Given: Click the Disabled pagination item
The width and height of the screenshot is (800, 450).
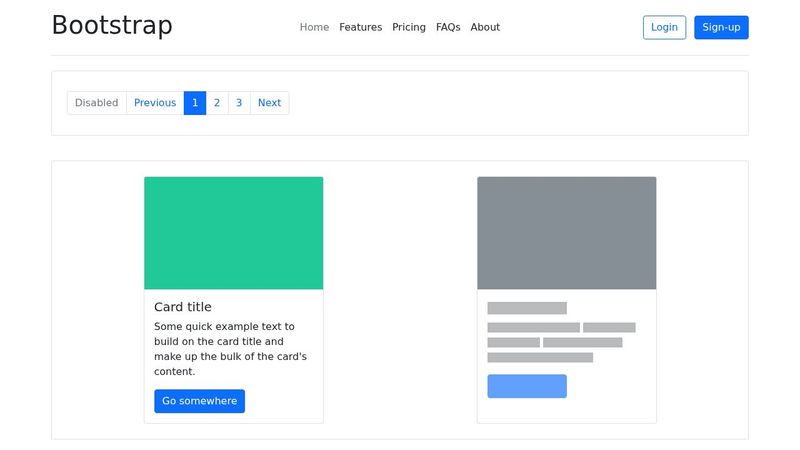Looking at the screenshot, I should 96,103.
